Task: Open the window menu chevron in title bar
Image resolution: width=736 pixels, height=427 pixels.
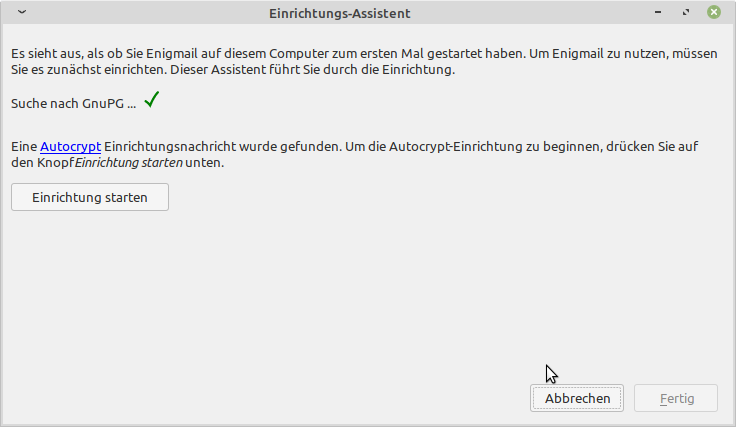Action: tap(23, 13)
